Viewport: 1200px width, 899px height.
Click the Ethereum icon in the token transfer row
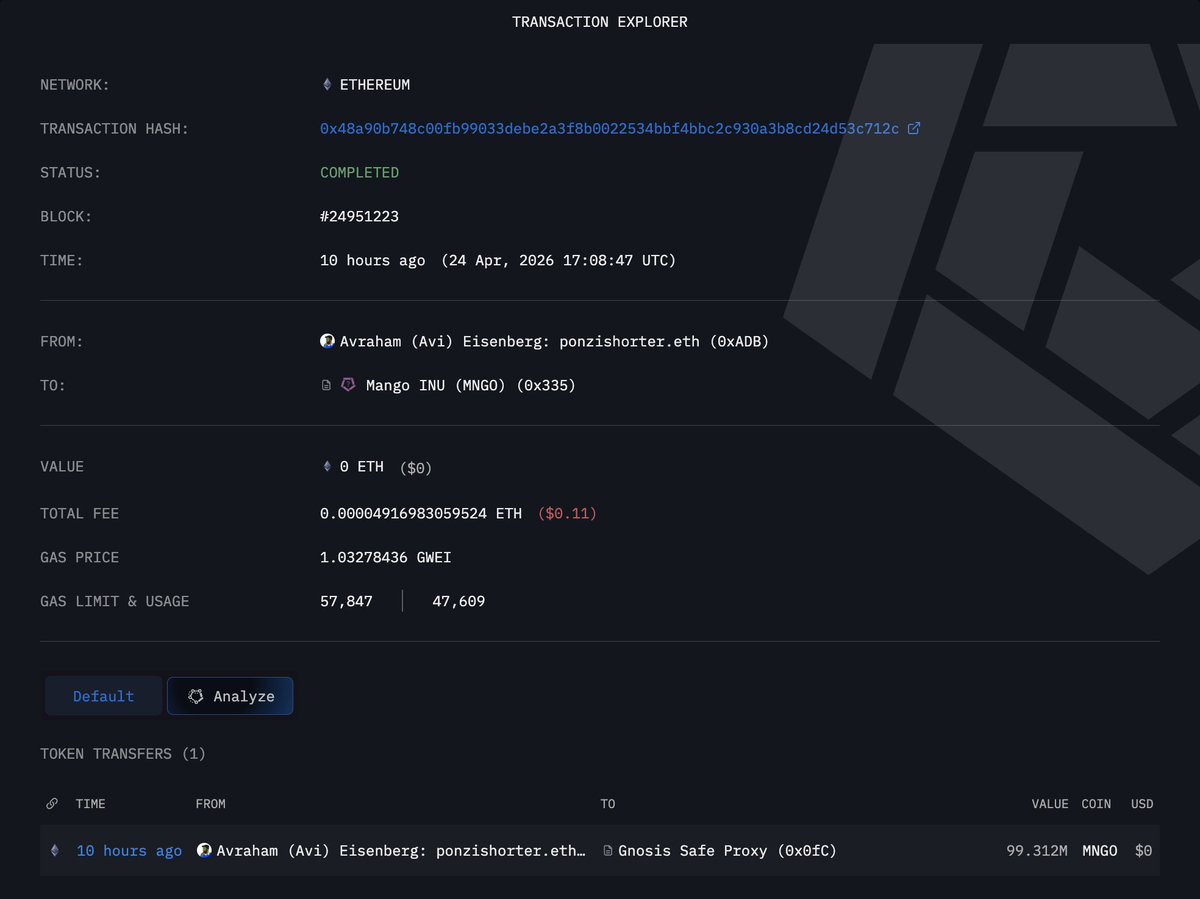pyautogui.click(x=55, y=850)
